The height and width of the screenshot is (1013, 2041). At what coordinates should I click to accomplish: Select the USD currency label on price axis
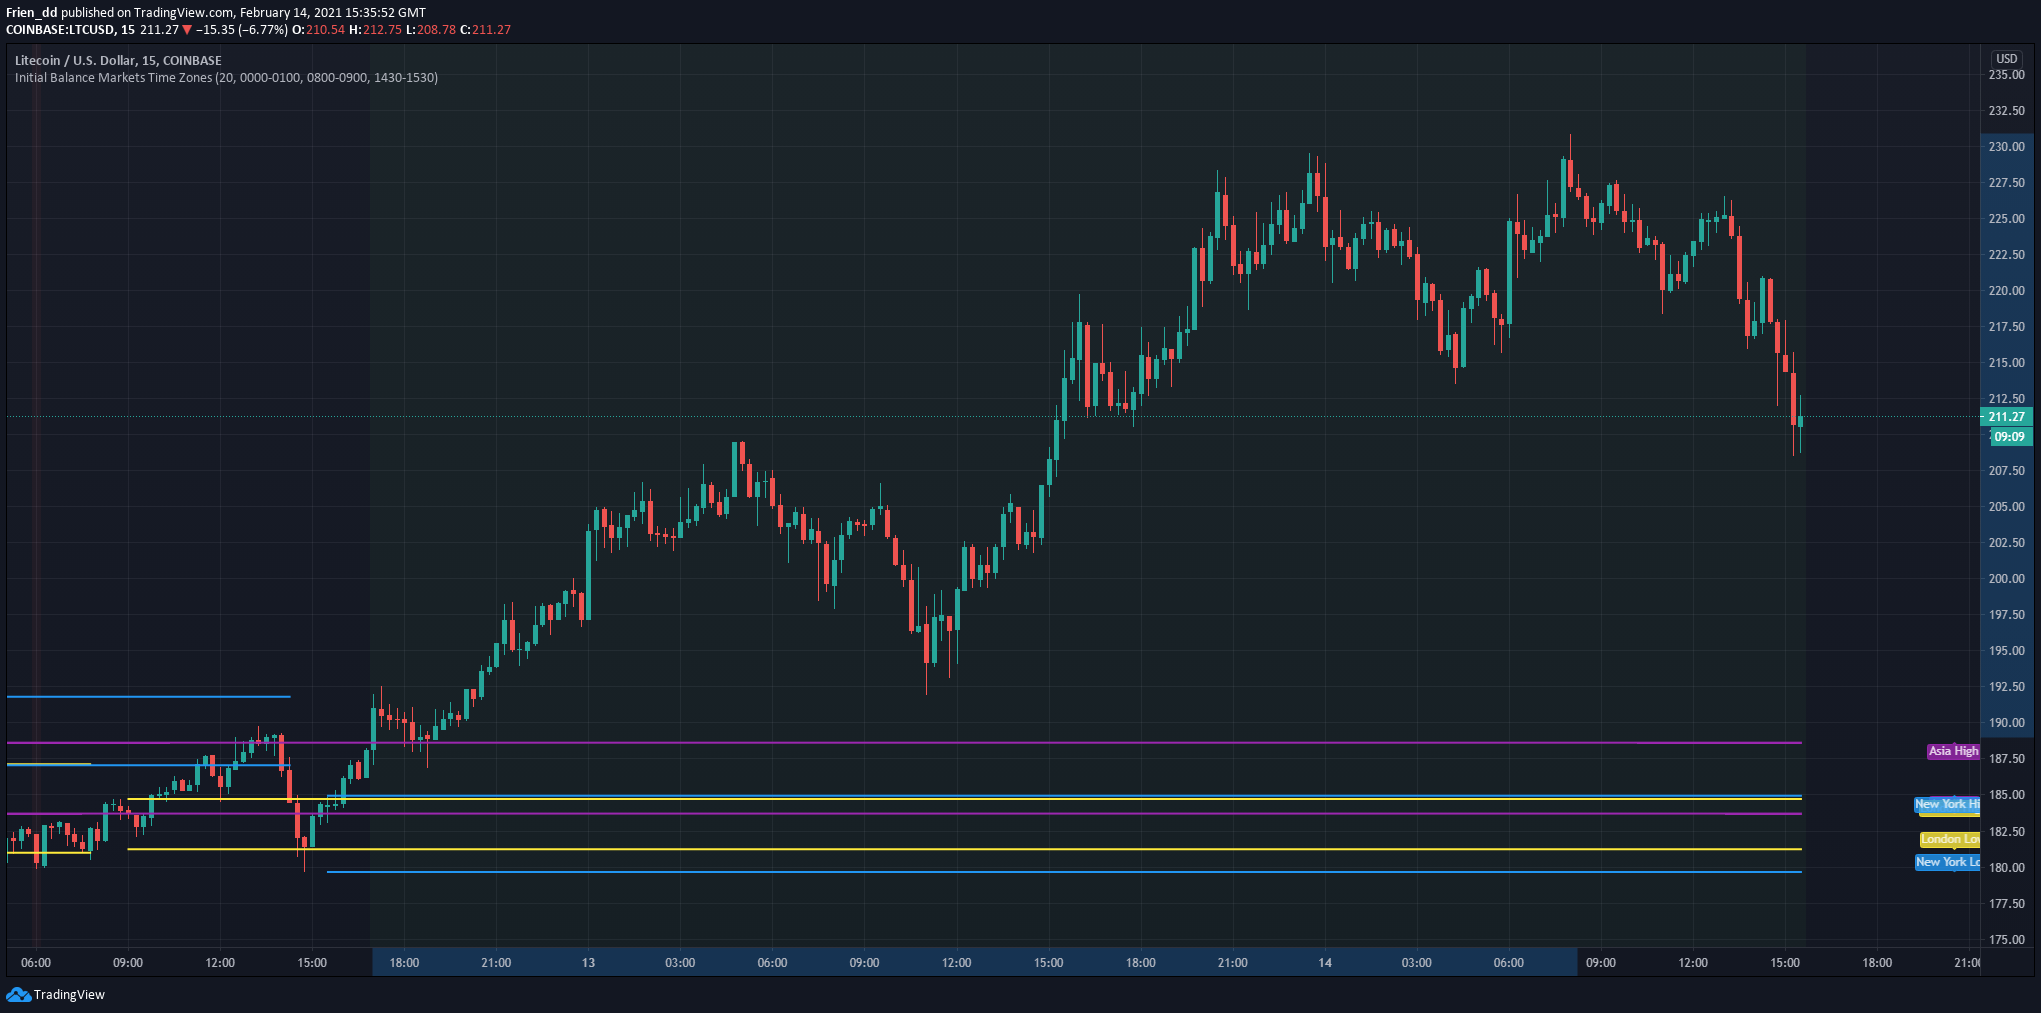pyautogui.click(x=2007, y=59)
